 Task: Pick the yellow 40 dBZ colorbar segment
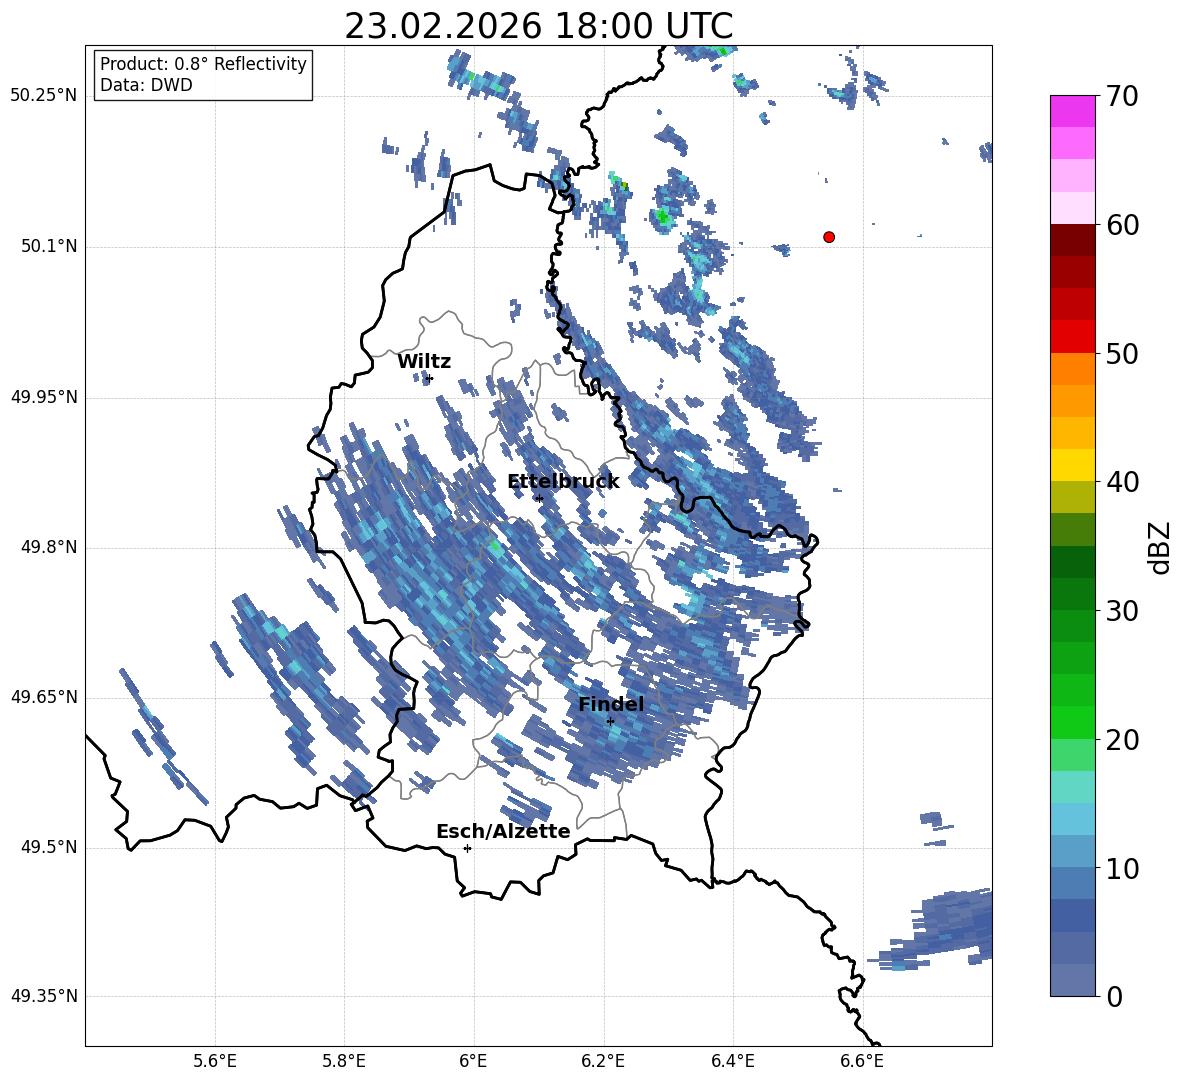pyautogui.click(x=1072, y=465)
